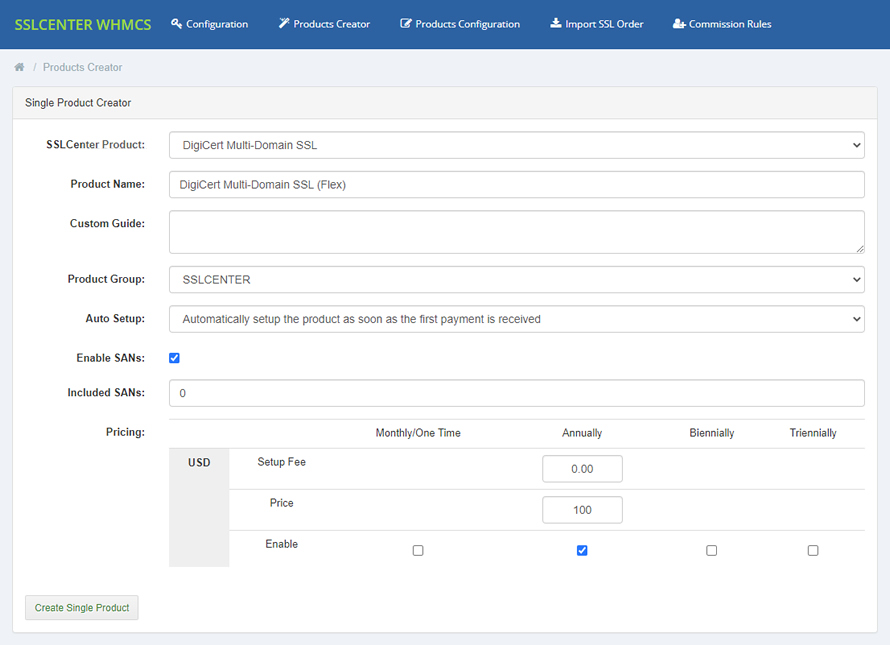Click the Configuration wrench icon
The height and width of the screenshot is (645, 890).
tap(177, 23)
